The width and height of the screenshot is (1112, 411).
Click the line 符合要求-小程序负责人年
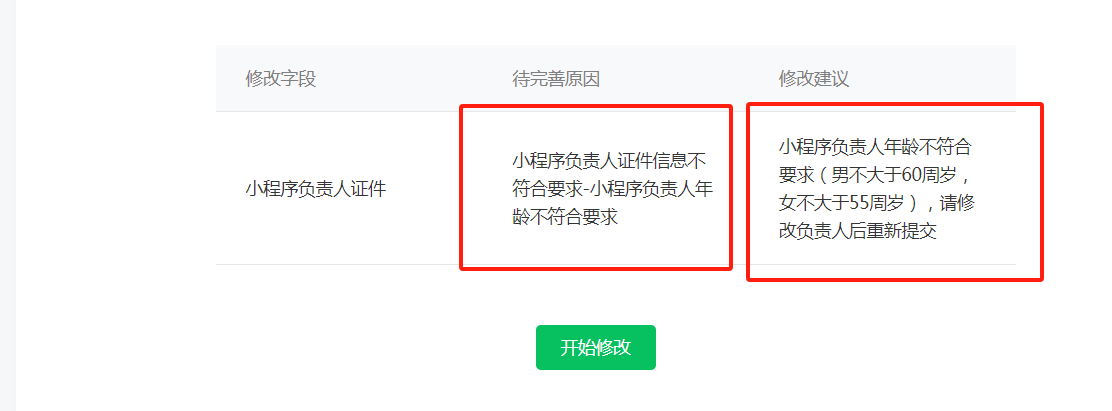click(613, 189)
